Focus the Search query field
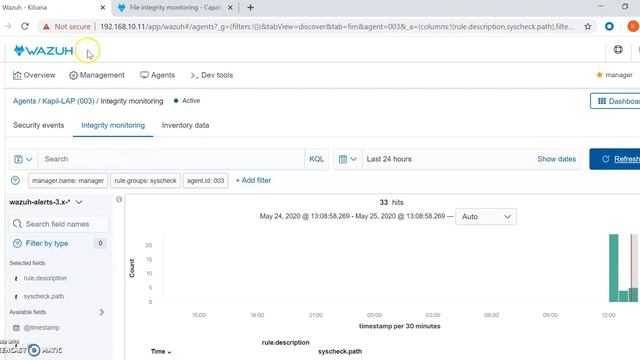This screenshot has height=360, width=640. tap(171, 159)
